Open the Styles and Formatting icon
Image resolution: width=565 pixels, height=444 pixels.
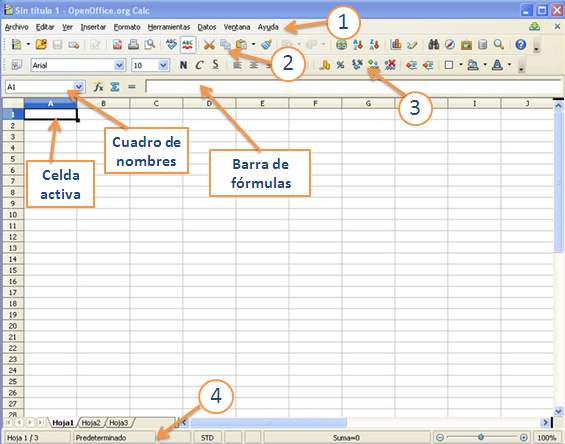pos(17,65)
